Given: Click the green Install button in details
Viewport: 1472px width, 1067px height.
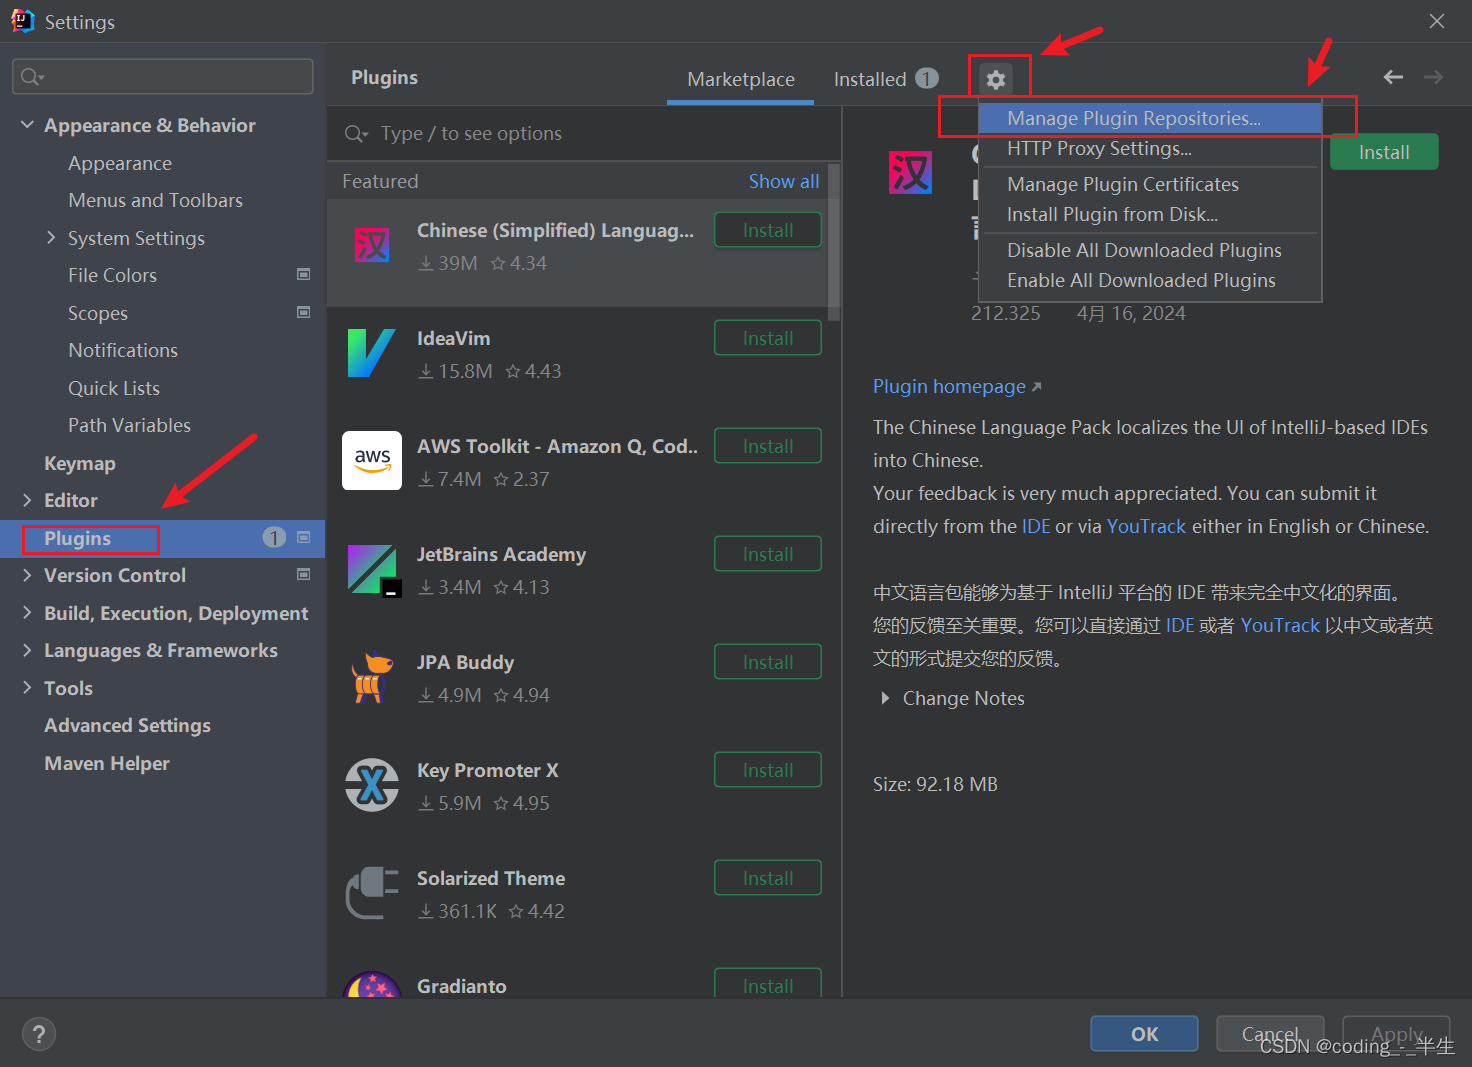Looking at the screenshot, I should click(1384, 152).
